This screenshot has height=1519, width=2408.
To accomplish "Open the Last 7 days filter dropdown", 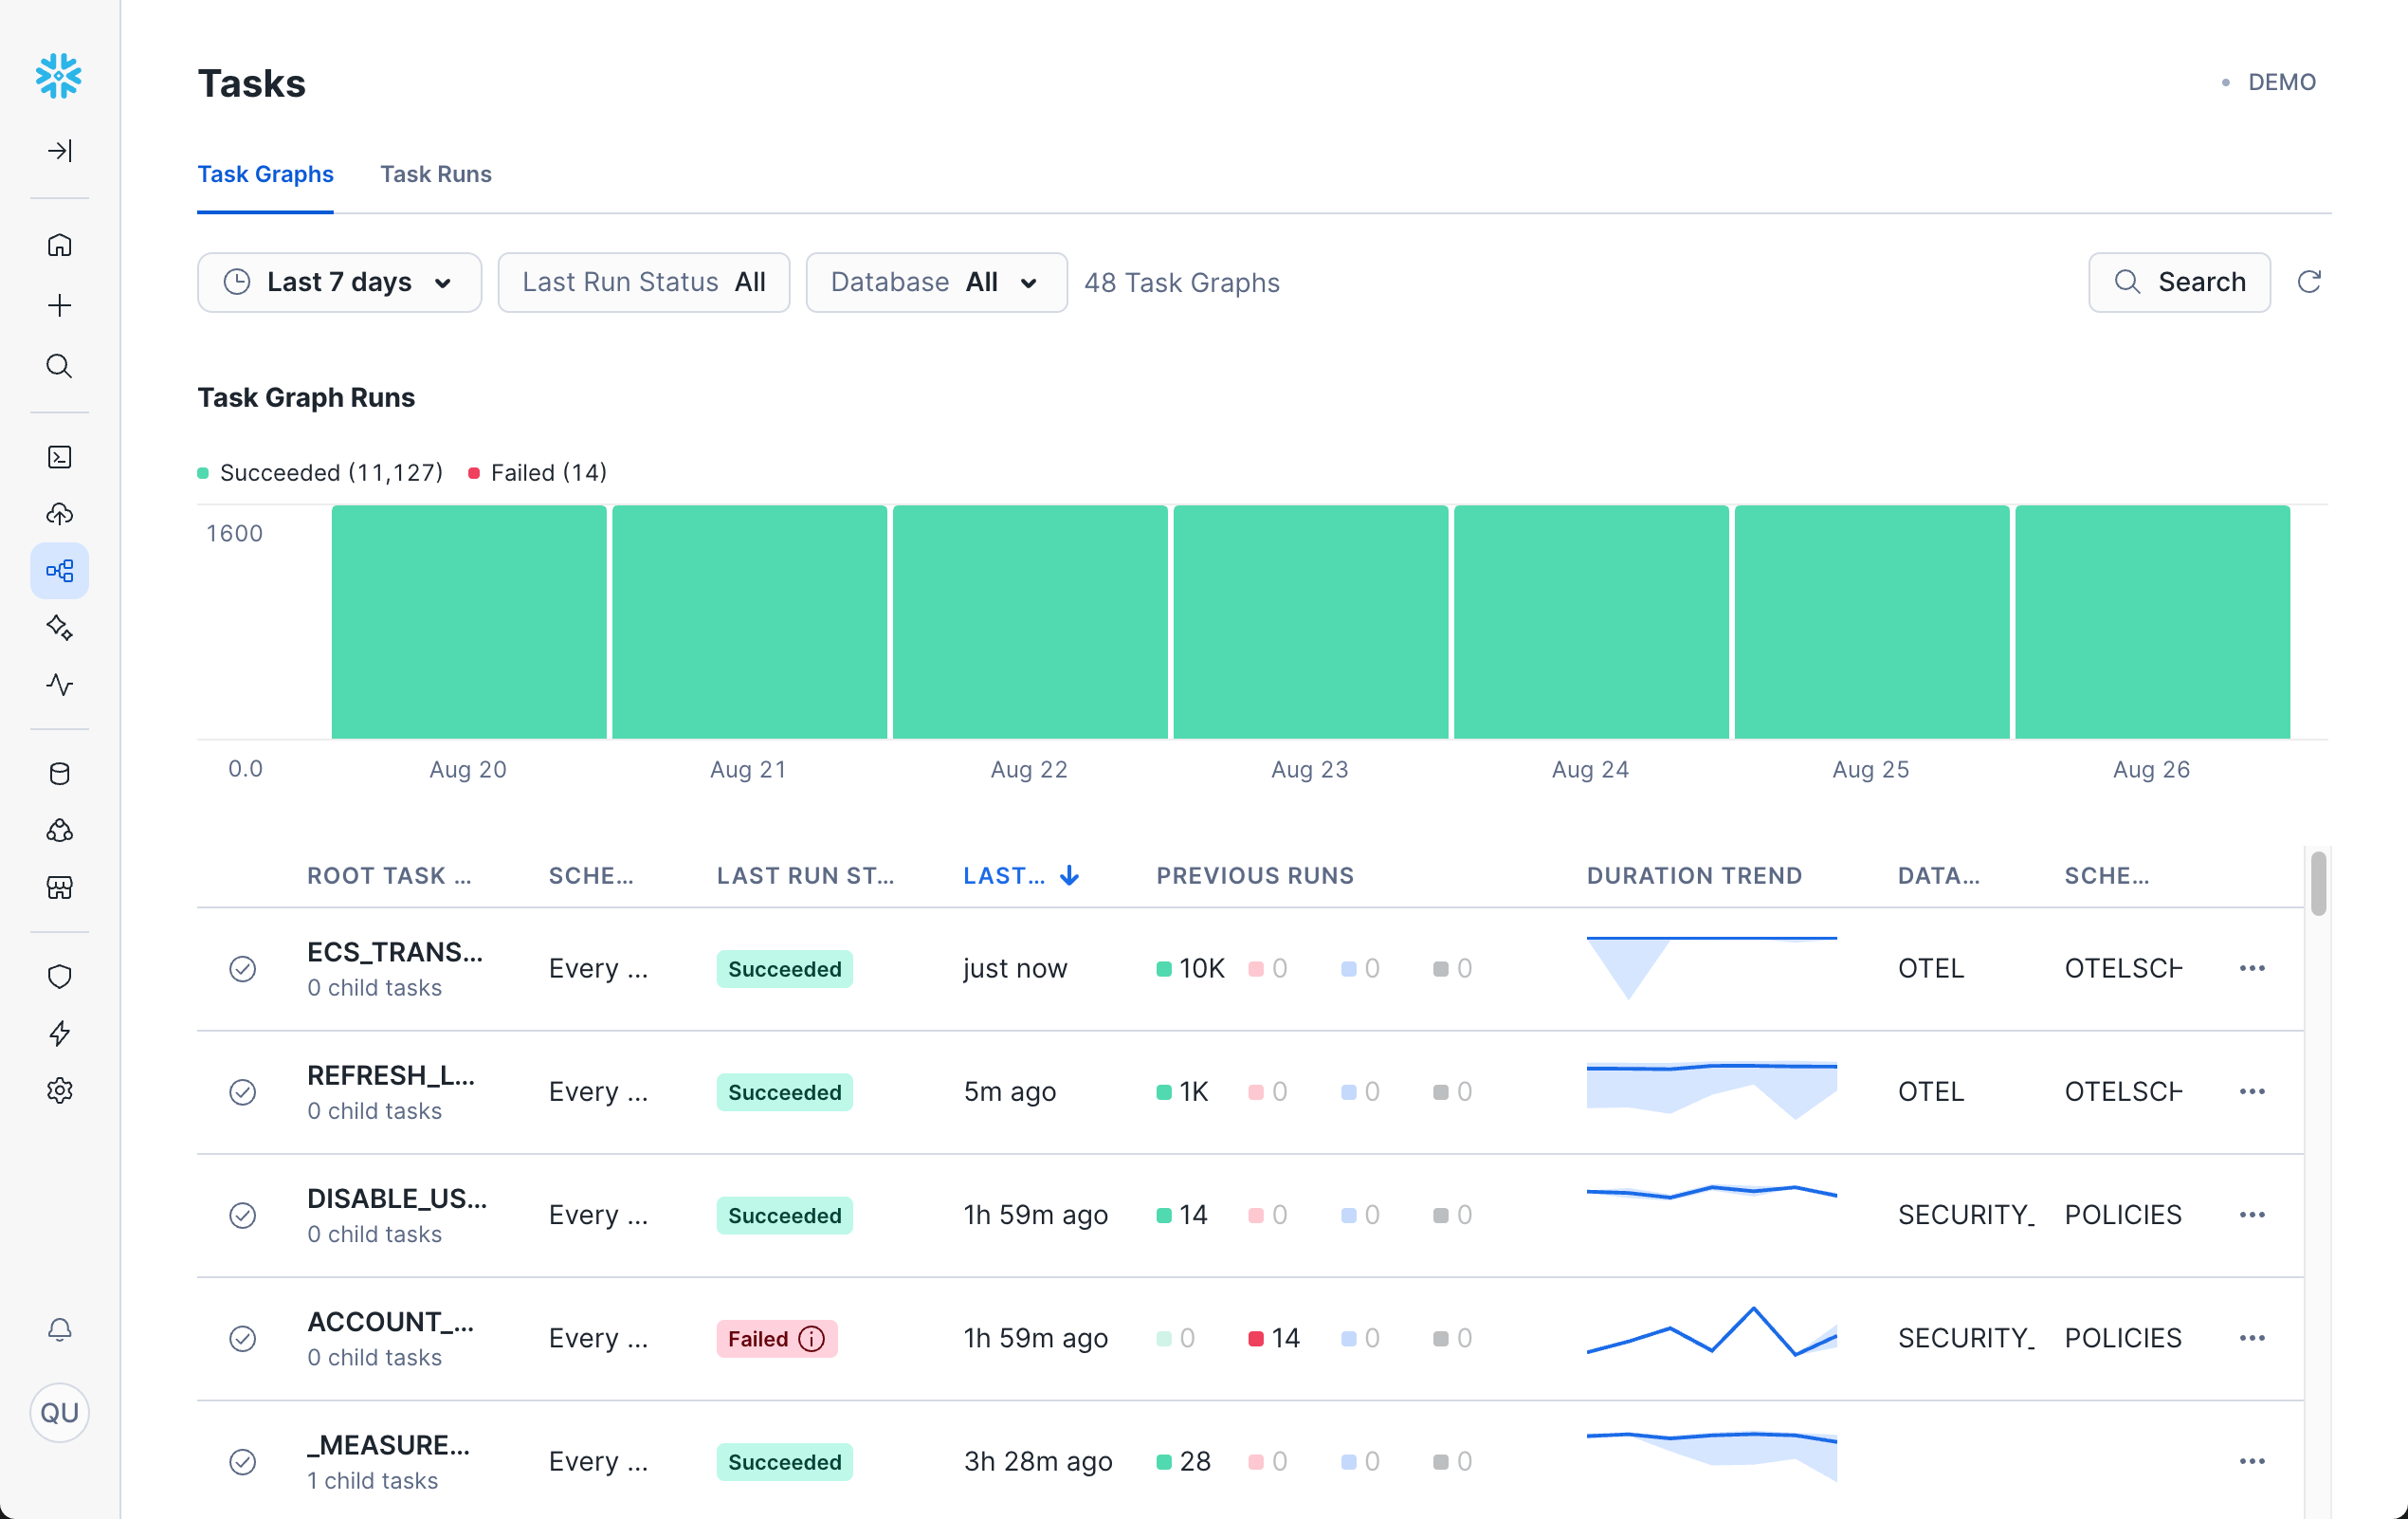I will [x=339, y=282].
